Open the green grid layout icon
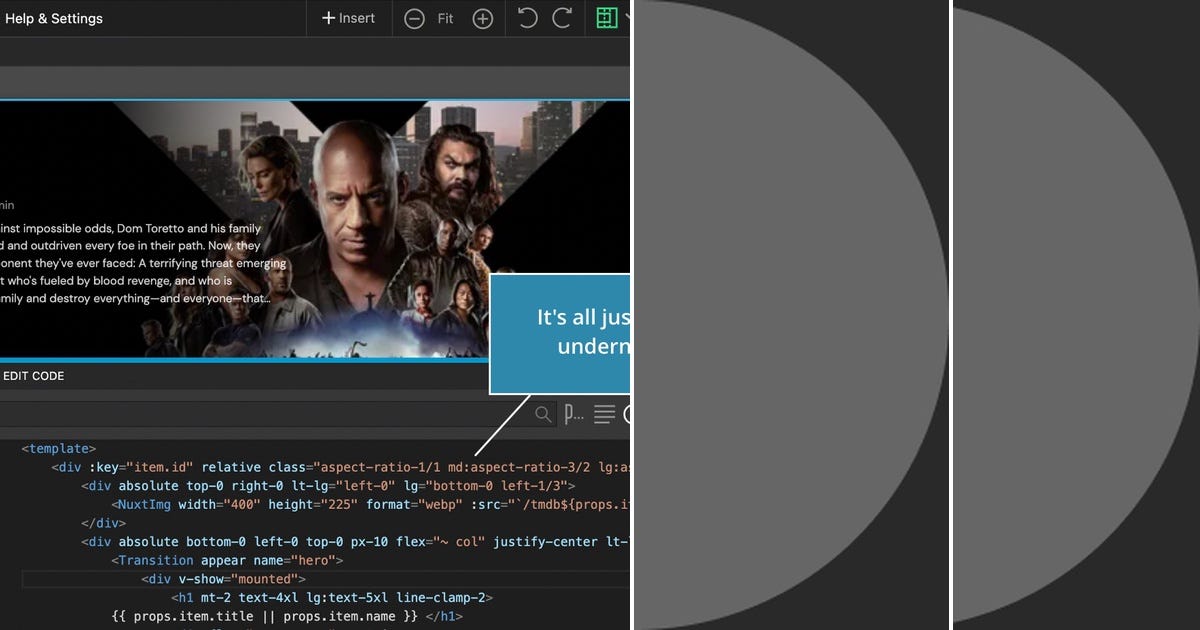Screen dimensions: 1200x630 pos(608,18)
